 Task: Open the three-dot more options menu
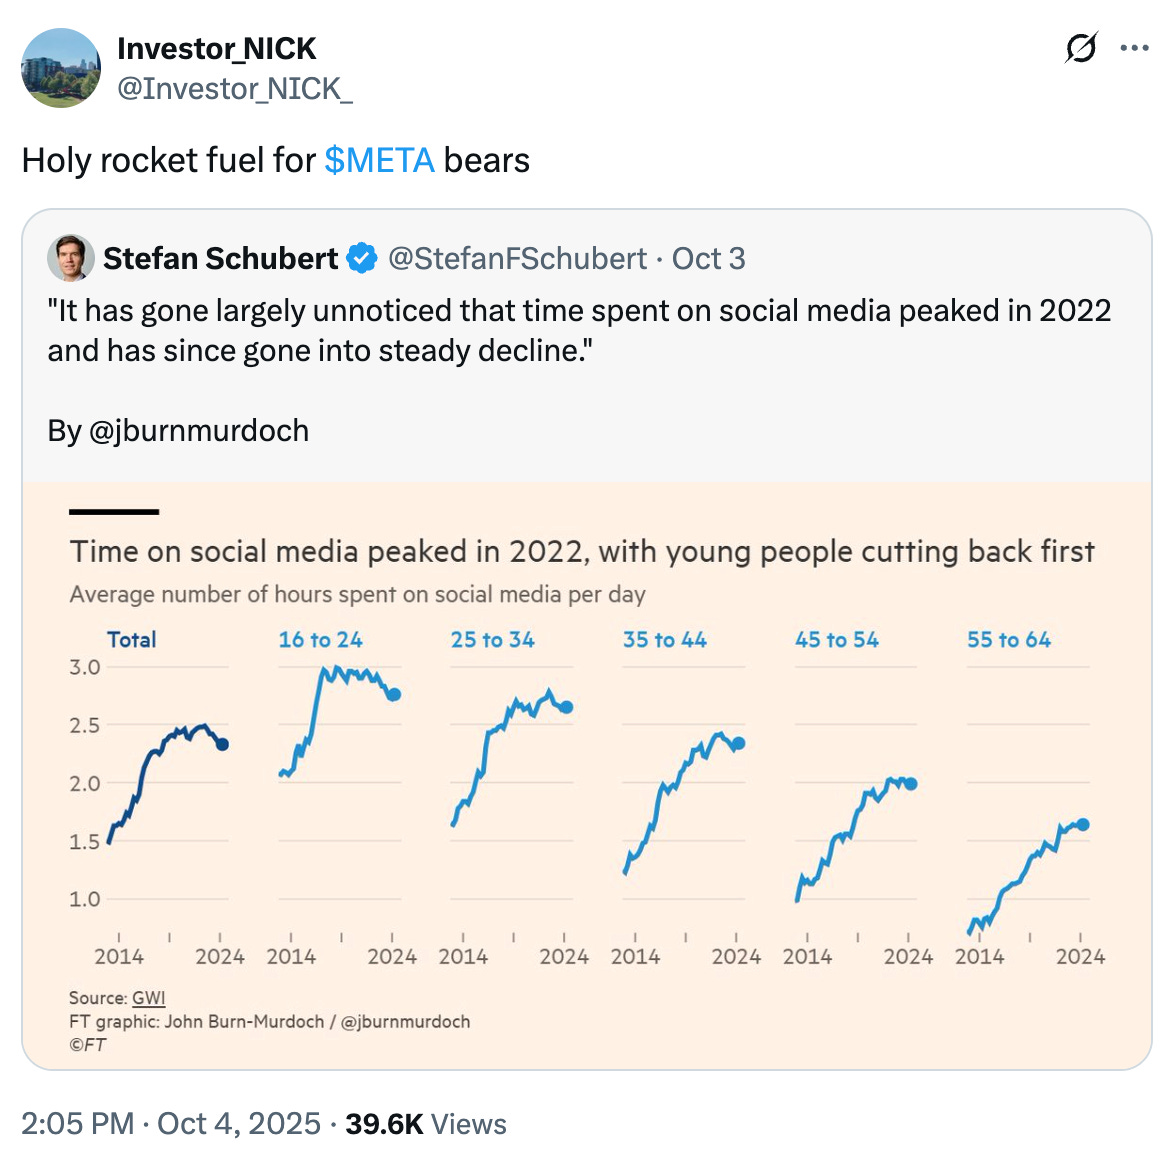1134,48
